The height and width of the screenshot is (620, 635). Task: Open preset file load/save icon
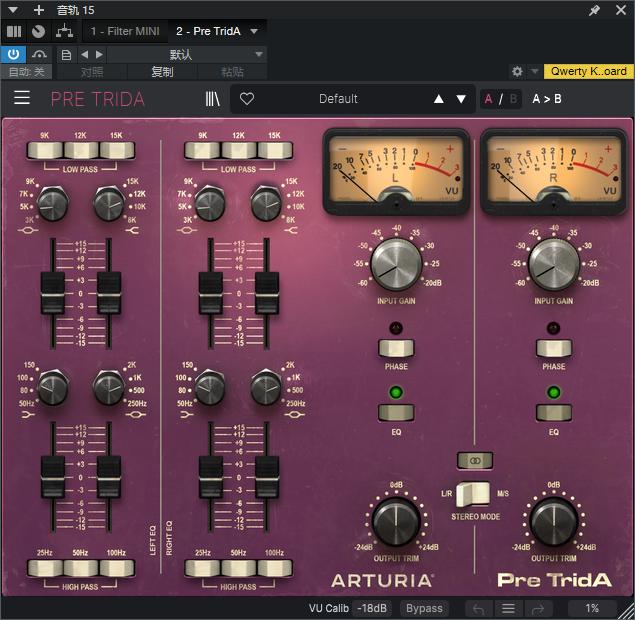click(66, 54)
